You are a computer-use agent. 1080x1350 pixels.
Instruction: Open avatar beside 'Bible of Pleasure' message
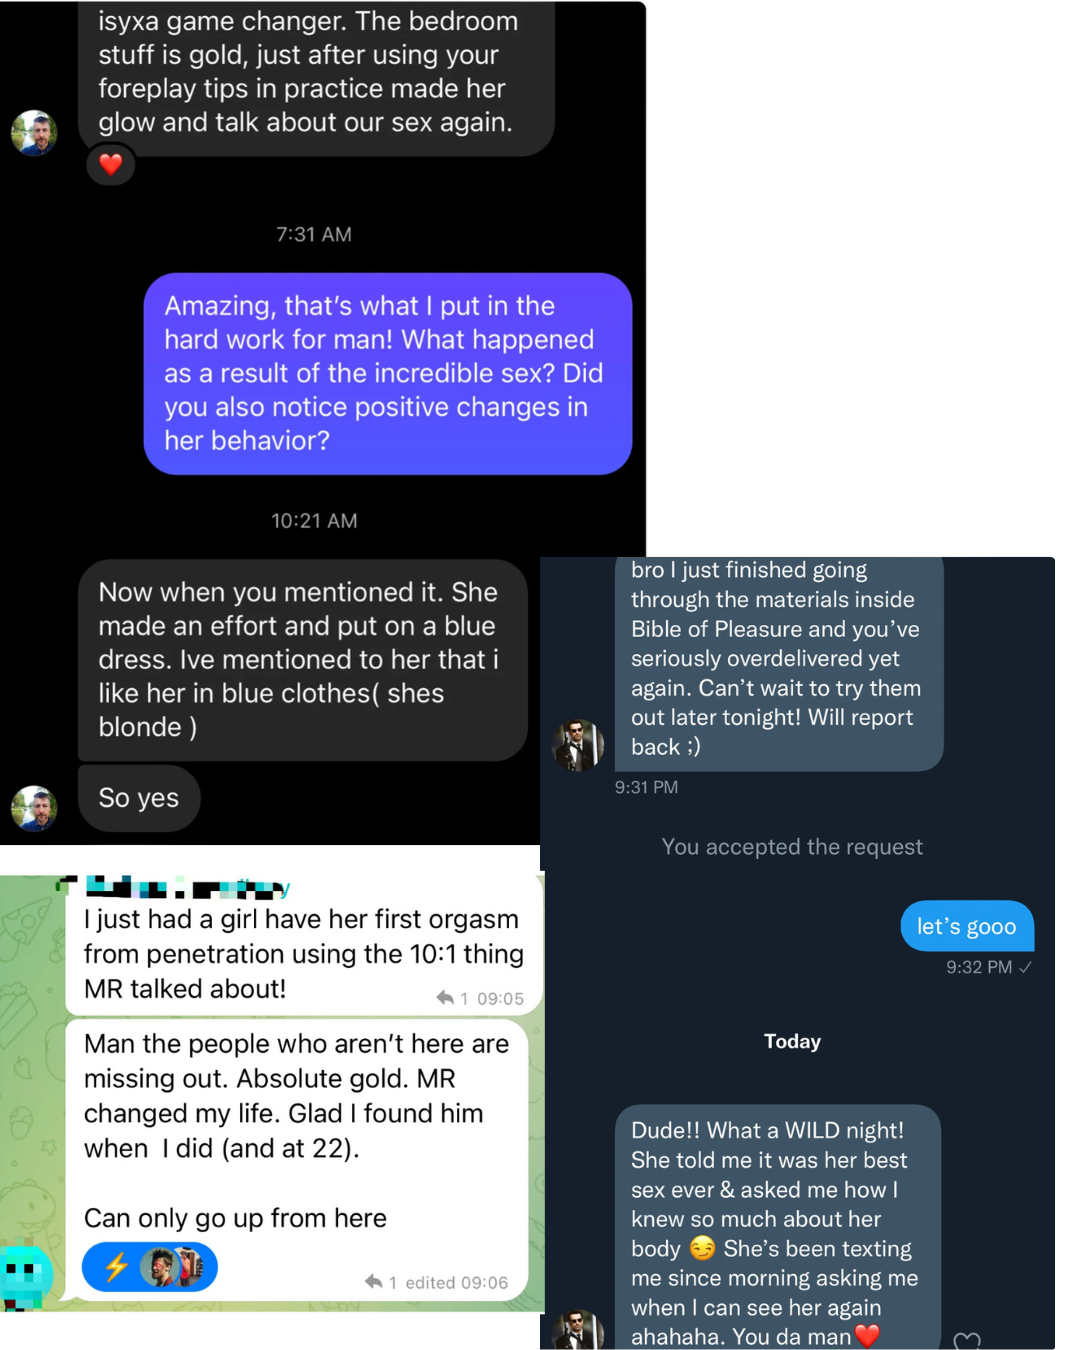[578, 745]
